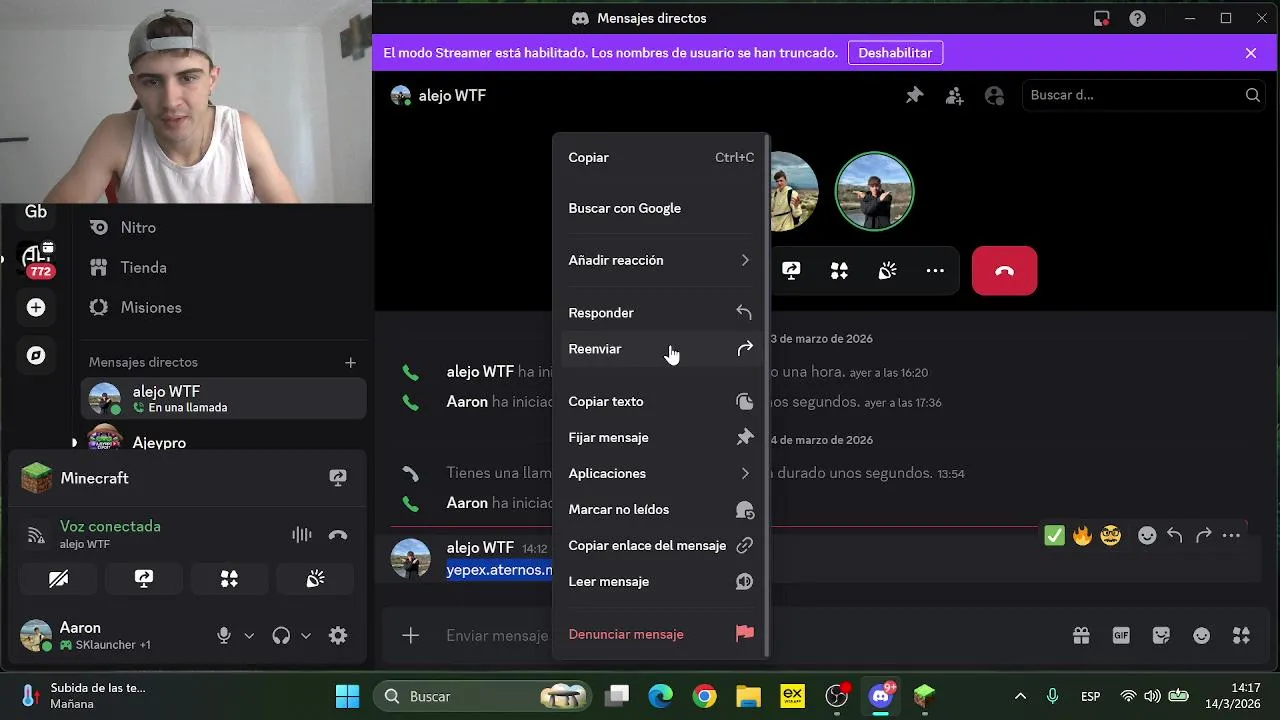Image resolution: width=1280 pixels, height=720 pixels.
Task: Show user profile icon in header
Action: pos(994,95)
